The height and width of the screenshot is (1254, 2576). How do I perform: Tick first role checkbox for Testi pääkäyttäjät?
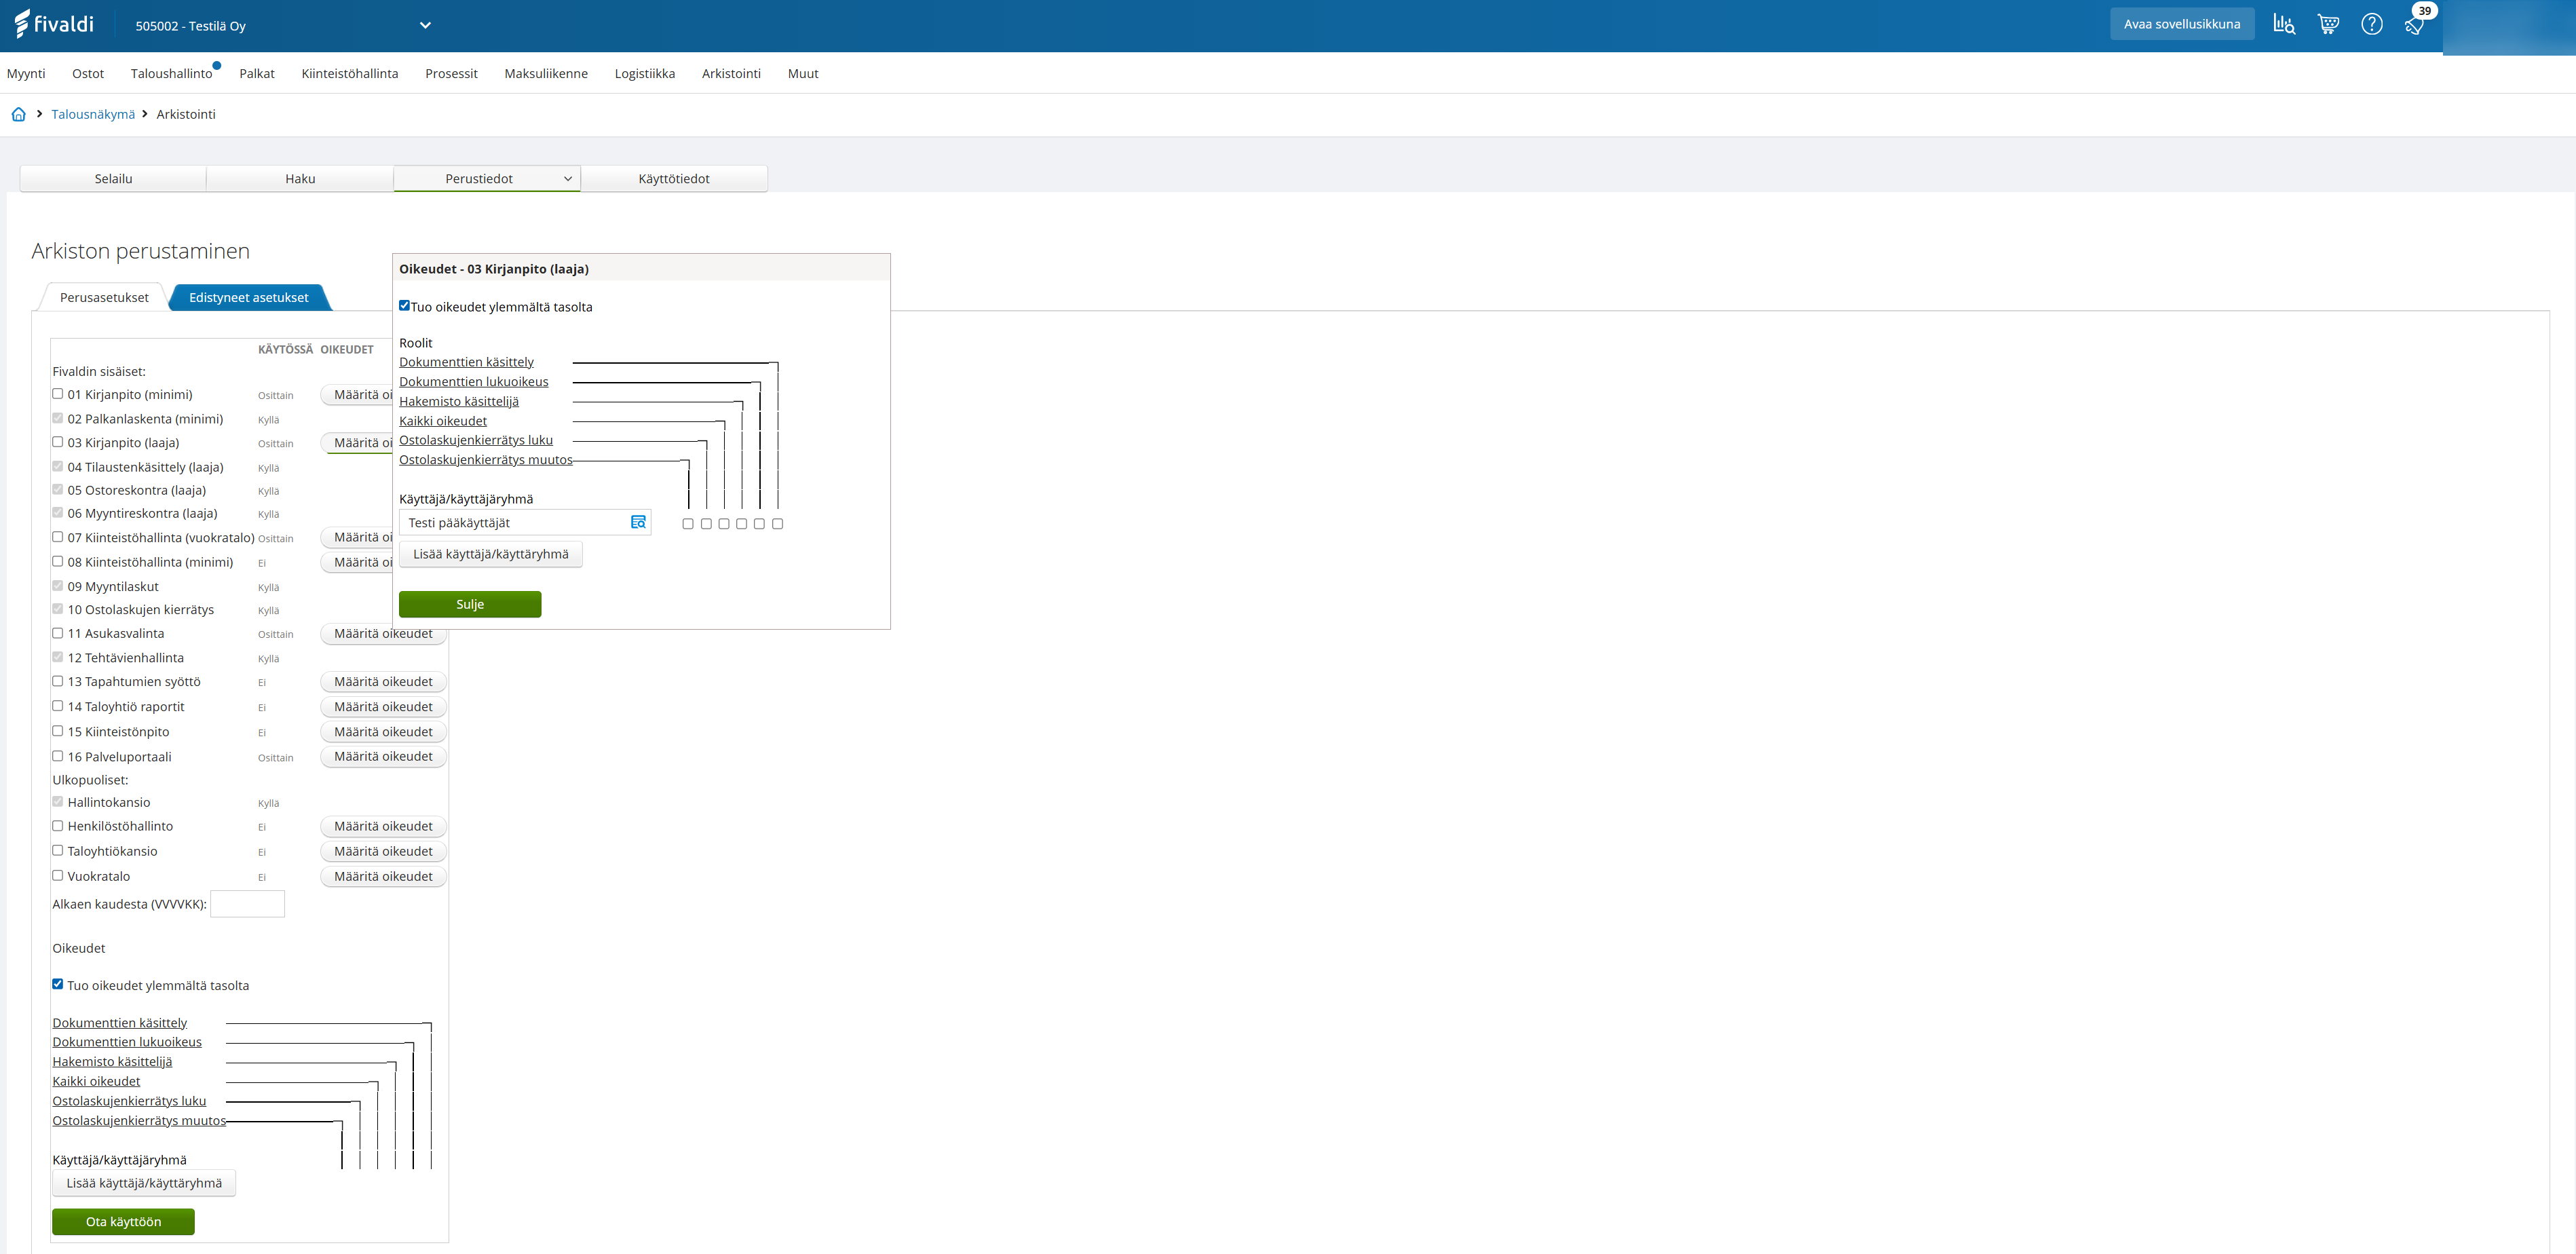pyautogui.click(x=688, y=524)
